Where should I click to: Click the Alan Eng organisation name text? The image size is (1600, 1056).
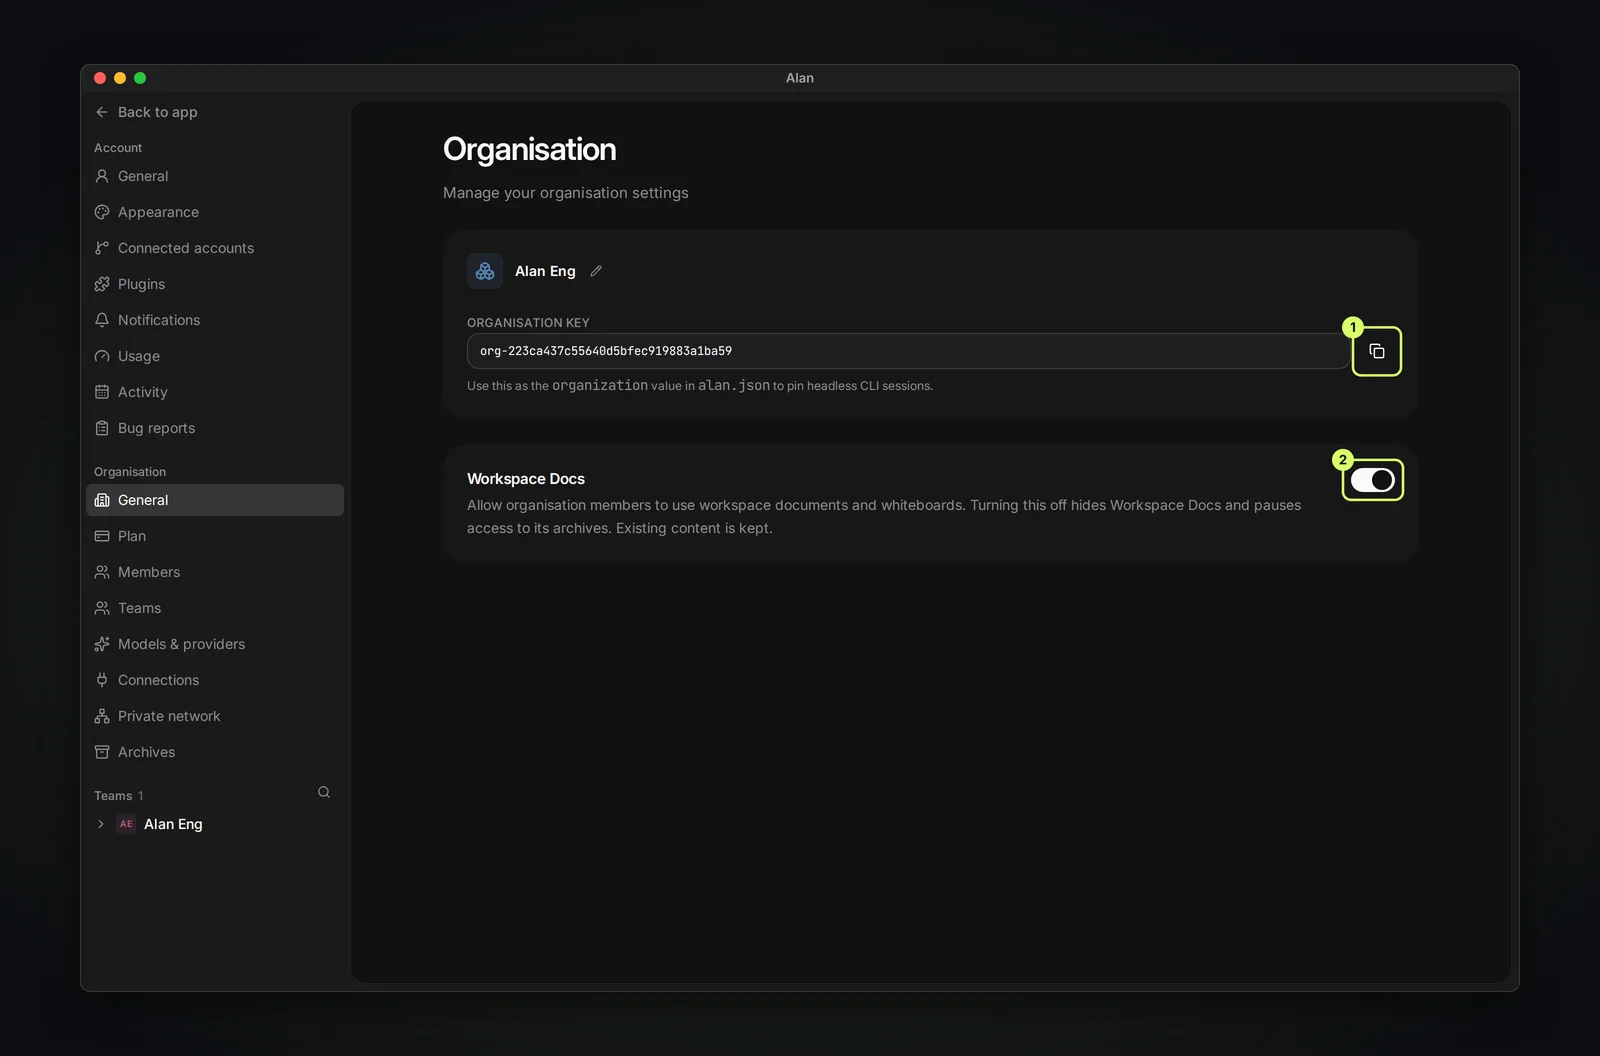coord(545,271)
